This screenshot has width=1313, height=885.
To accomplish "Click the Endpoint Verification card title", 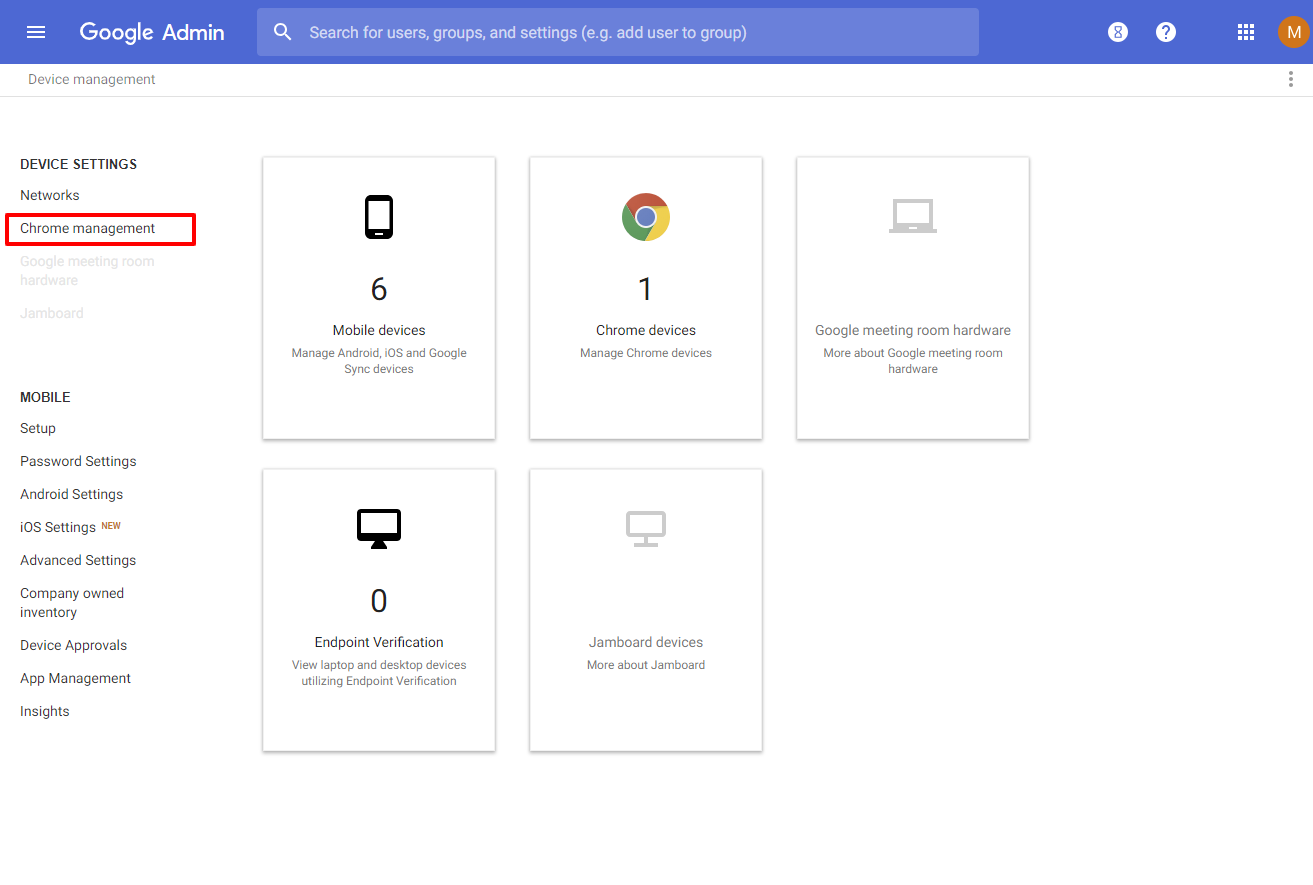I will [x=379, y=642].
